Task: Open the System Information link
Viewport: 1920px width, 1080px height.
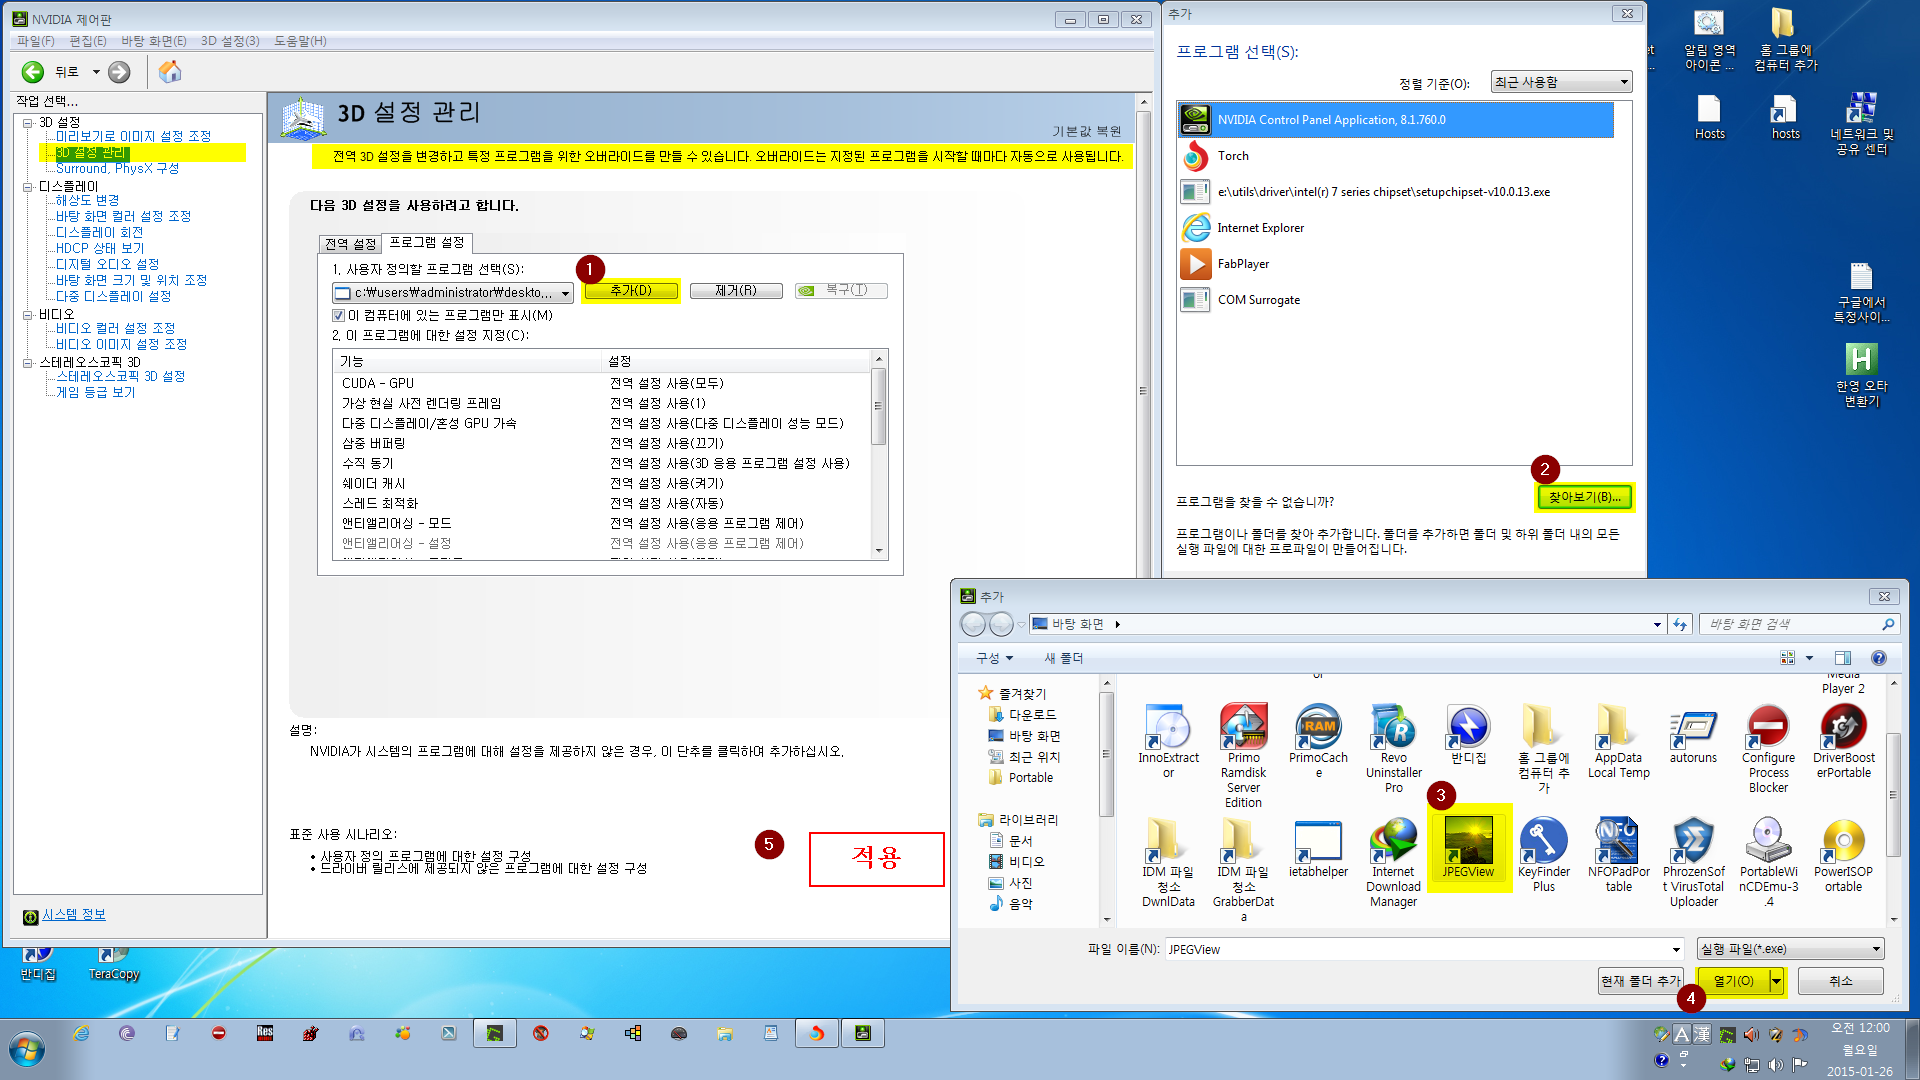Action: [74, 915]
